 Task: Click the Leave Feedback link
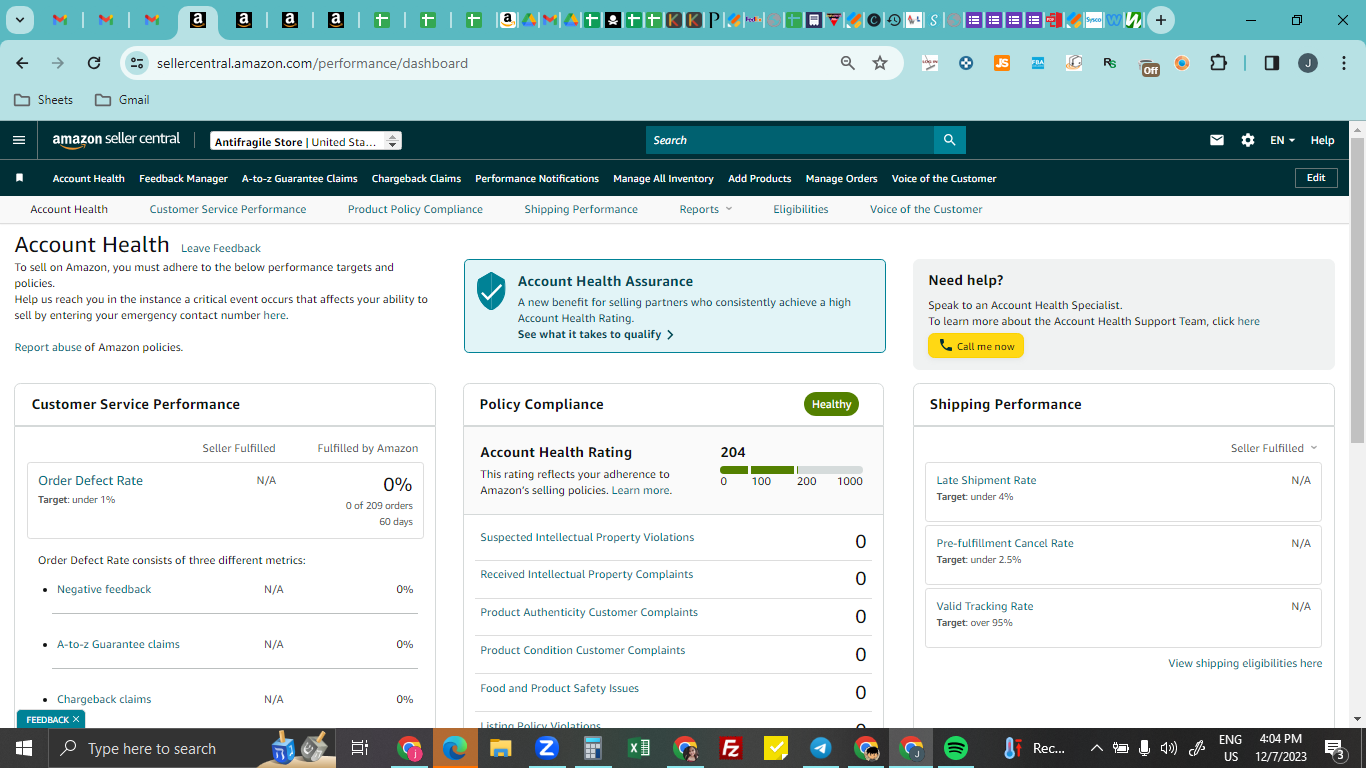221,248
